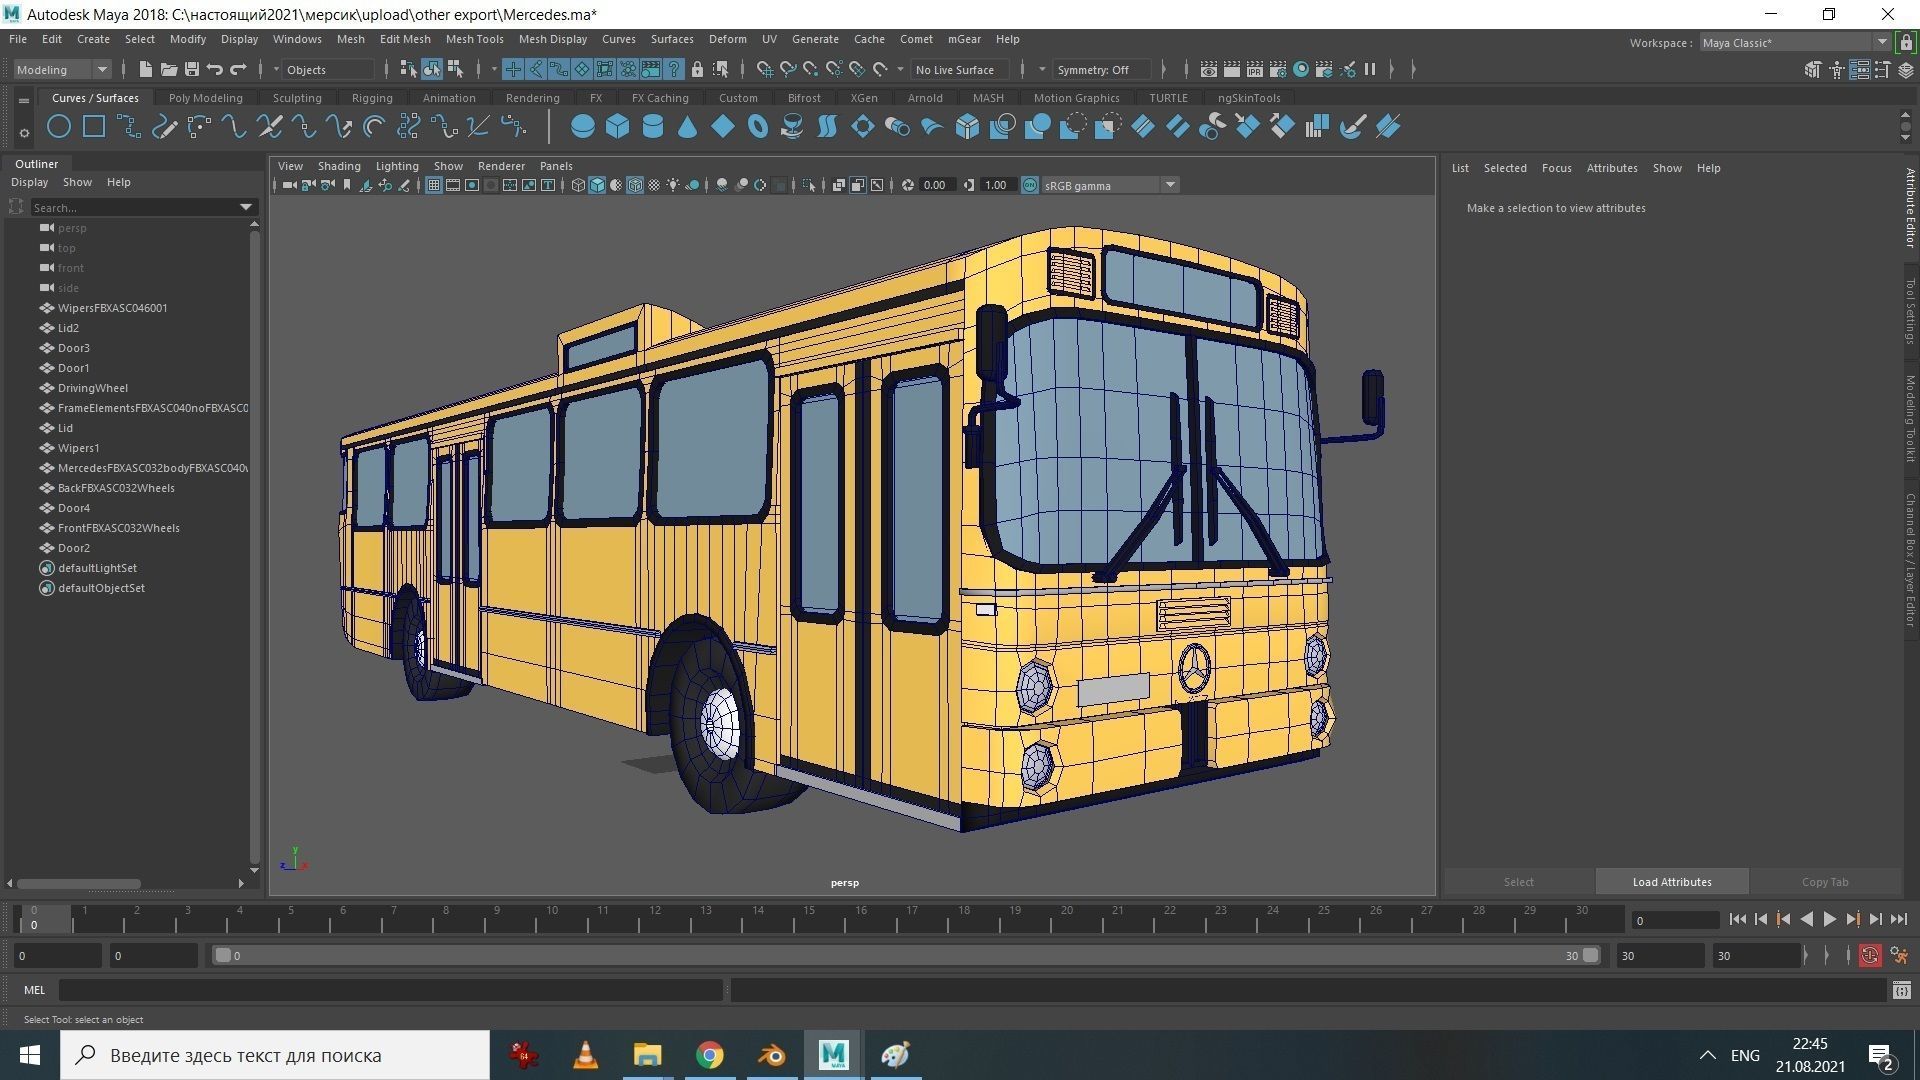Select Door3 in the Outliner

(x=73, y=348)
